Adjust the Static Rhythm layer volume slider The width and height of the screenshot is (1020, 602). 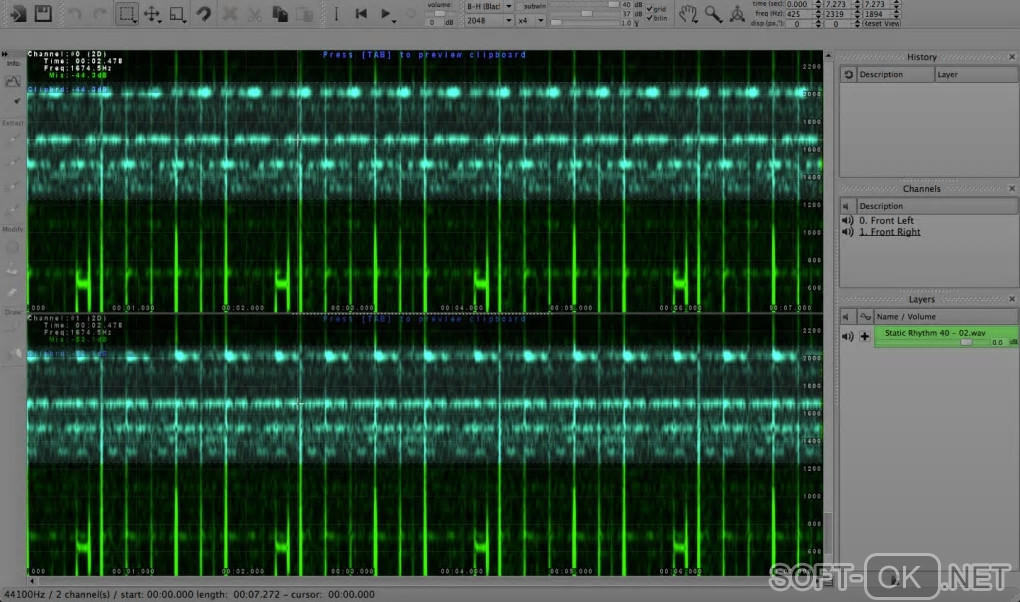coord(967,342)
